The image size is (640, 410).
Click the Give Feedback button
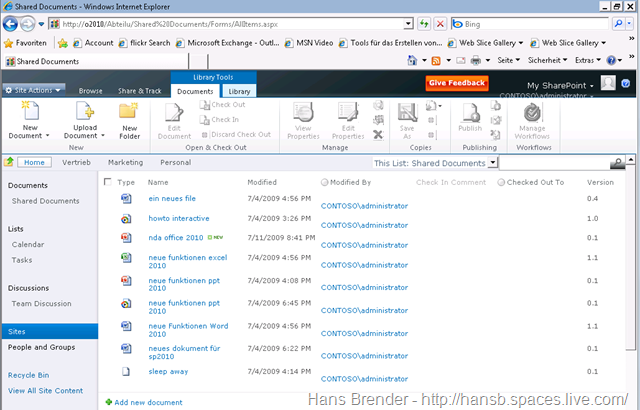tap(456, 83)
